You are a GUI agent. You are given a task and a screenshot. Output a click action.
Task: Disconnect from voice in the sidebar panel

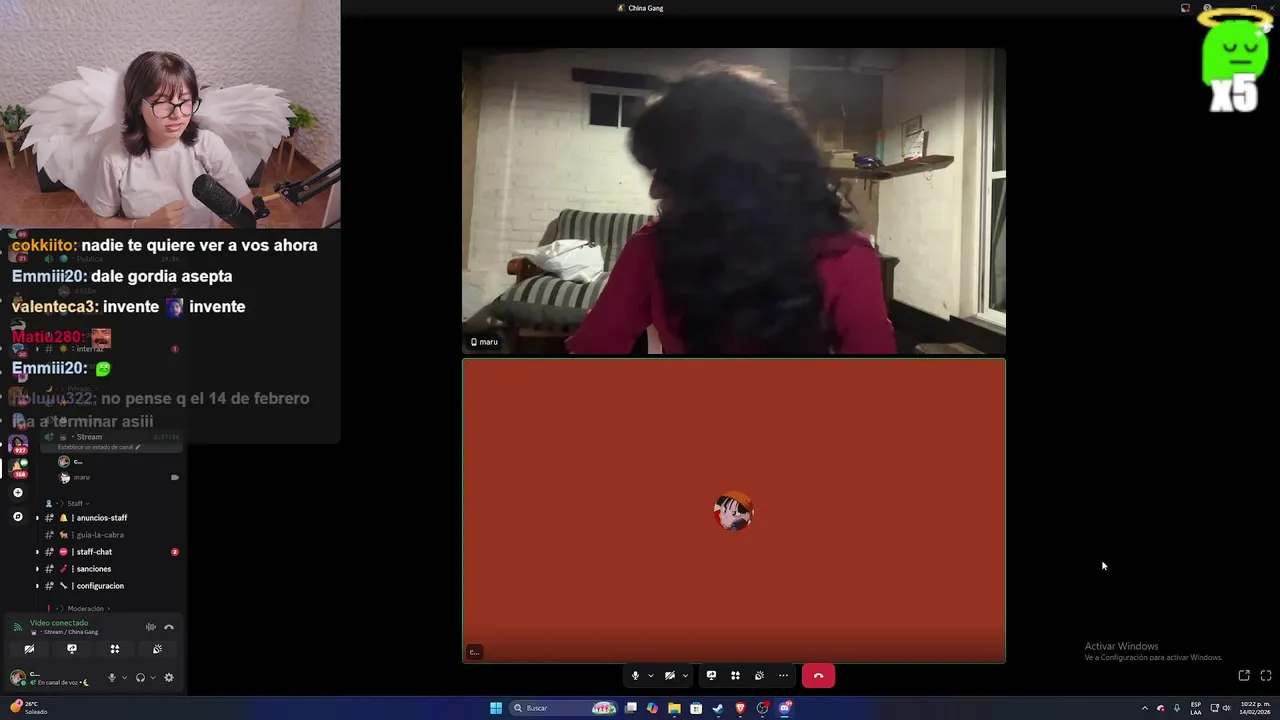click(169, 627)
